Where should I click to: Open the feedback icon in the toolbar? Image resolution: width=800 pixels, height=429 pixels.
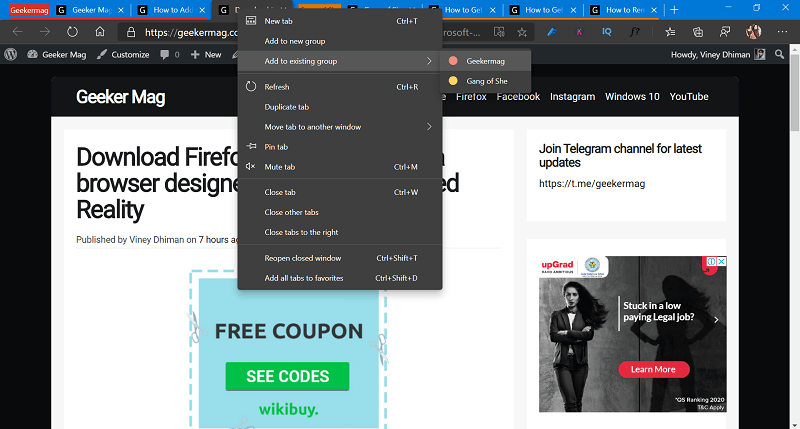click(x=725, y=32)
